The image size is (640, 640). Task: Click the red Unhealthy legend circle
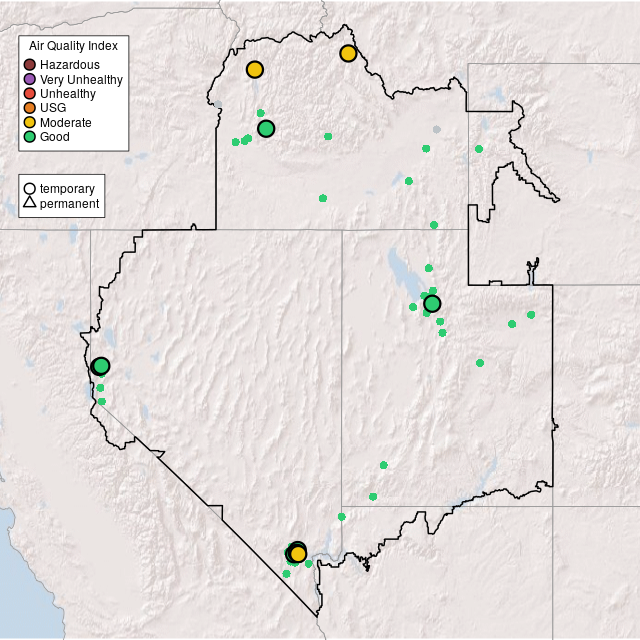pyautogui.click(x=30, y=93)
